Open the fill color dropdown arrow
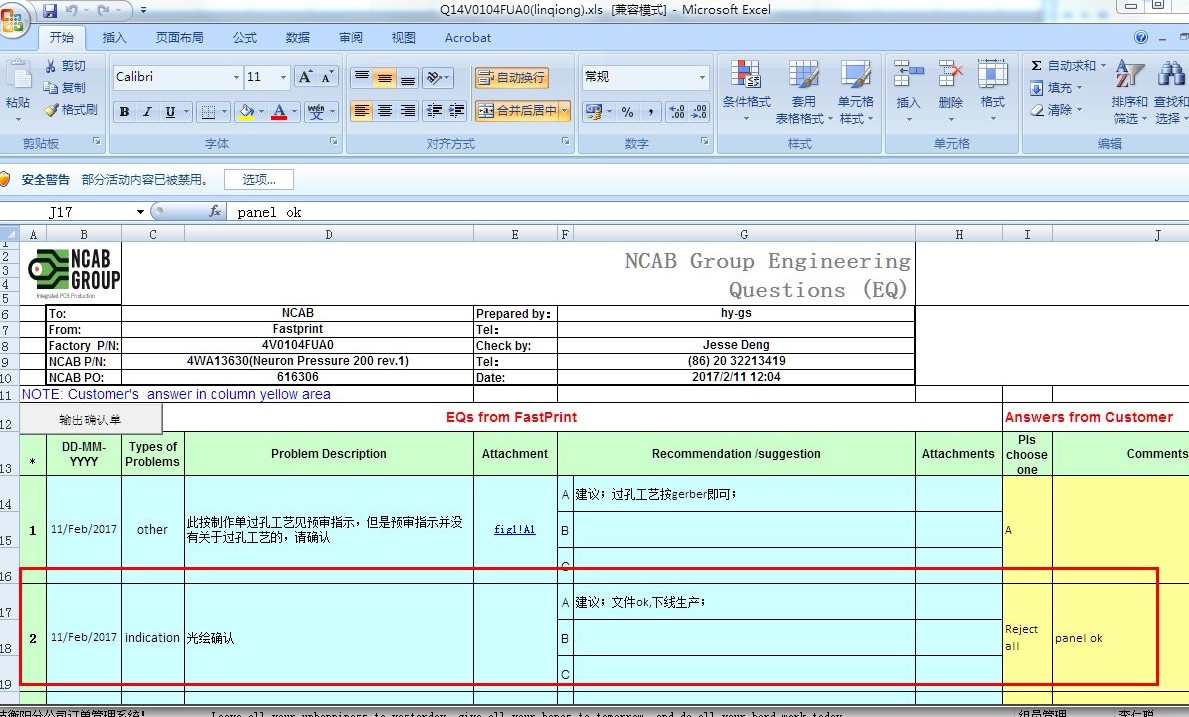Screen dimensions: 1189x717 262,112
